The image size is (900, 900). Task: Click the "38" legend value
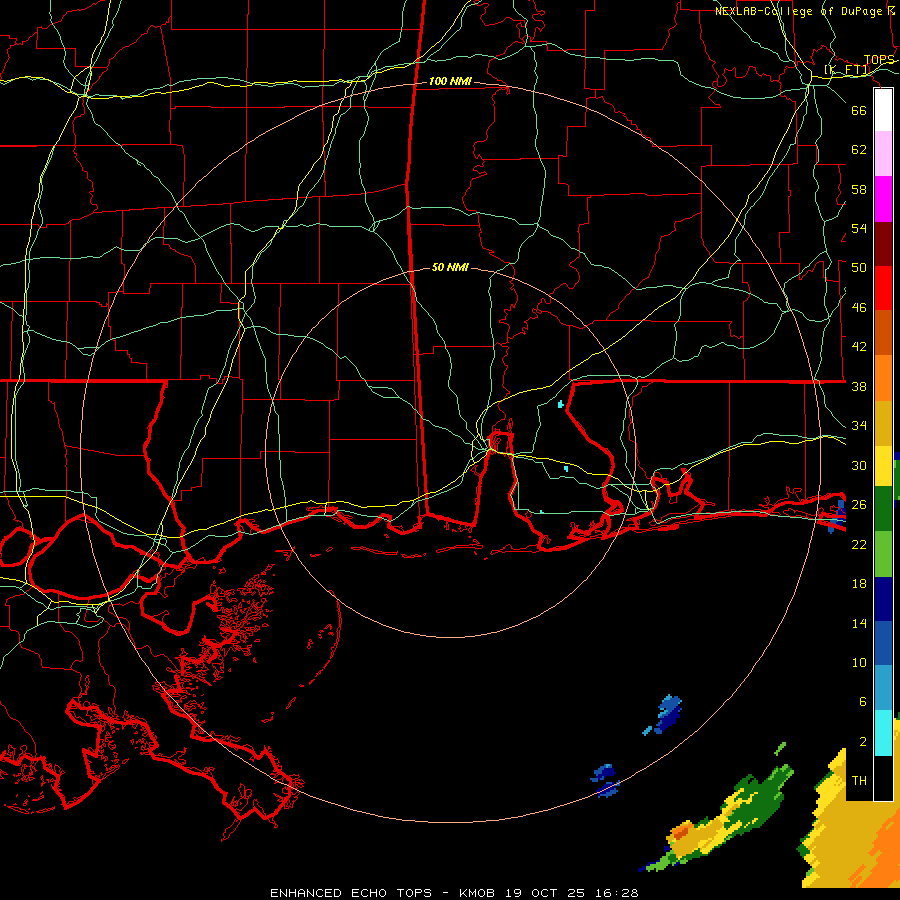pyautogui.click(x=859, y=386)
